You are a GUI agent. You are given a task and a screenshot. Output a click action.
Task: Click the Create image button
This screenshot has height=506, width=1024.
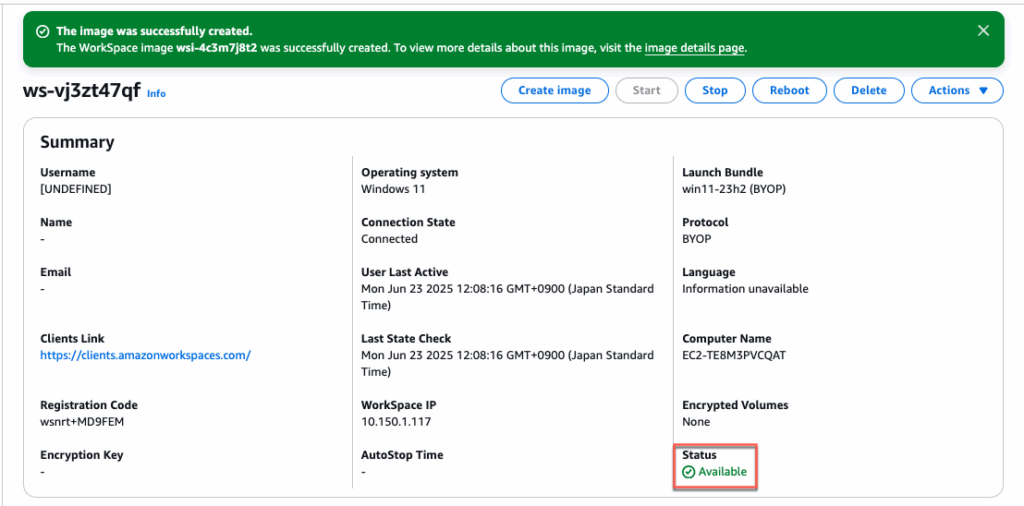[554, 90]
